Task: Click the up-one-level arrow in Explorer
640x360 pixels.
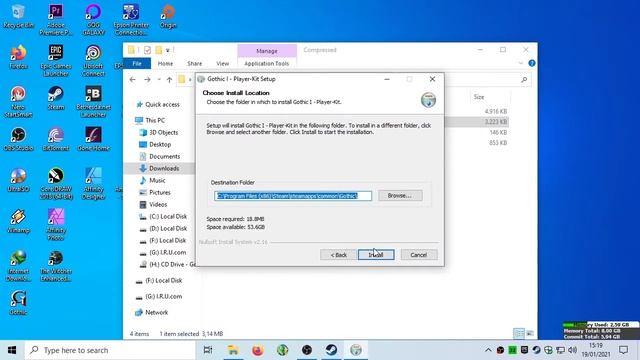Action: point(169,80)
